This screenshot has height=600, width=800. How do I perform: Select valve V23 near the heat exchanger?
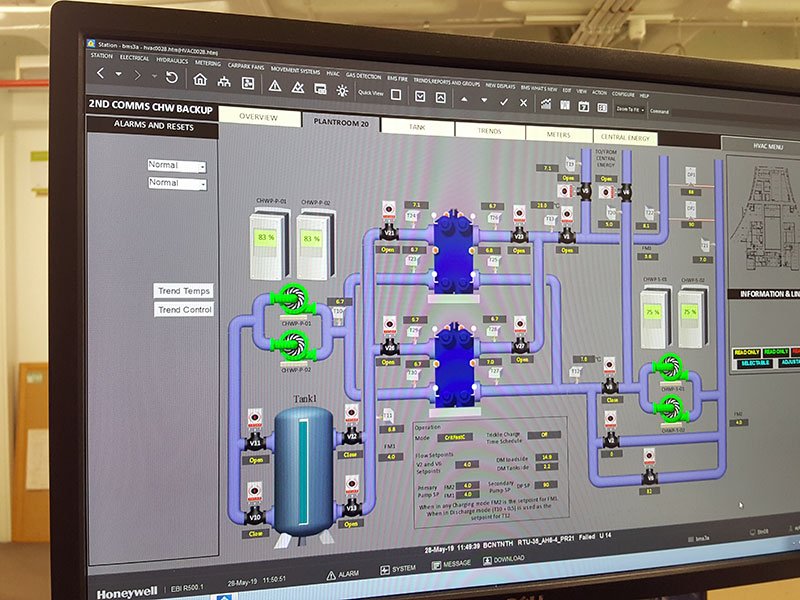(x=519, y=236)
